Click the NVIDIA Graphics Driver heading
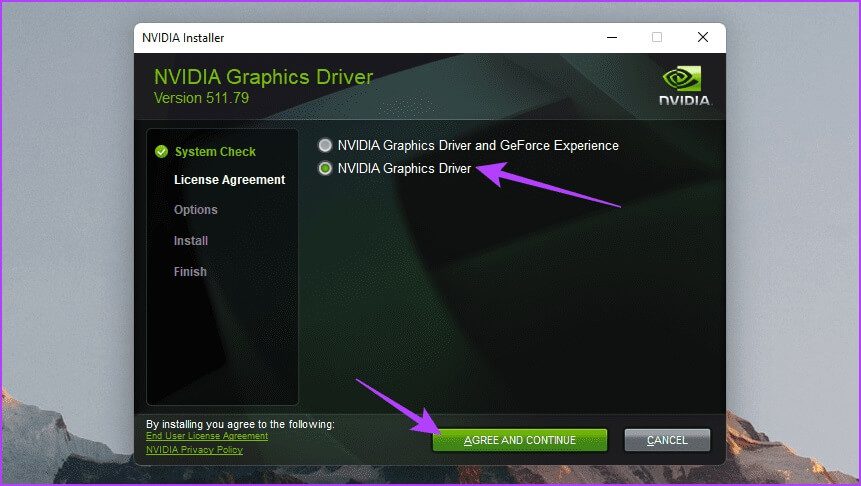Screen dimensions: 861x486 tap(264, 77)
